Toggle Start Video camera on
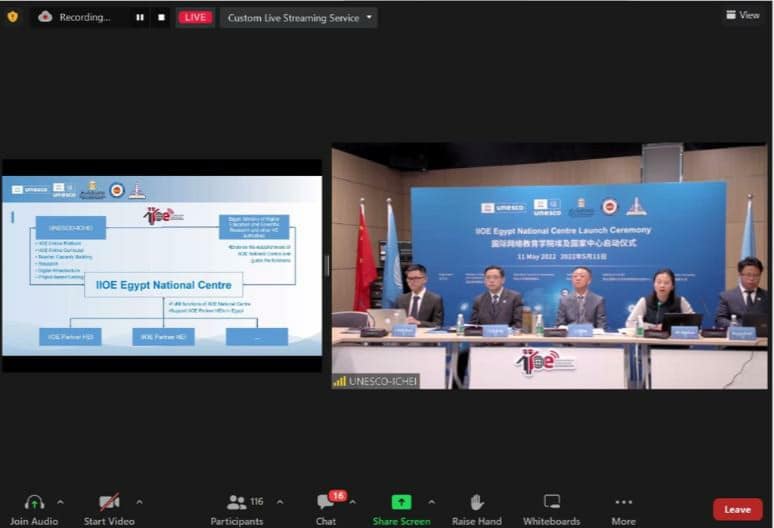The height and width of the screenshot is (528, 774). coord(109,503)
